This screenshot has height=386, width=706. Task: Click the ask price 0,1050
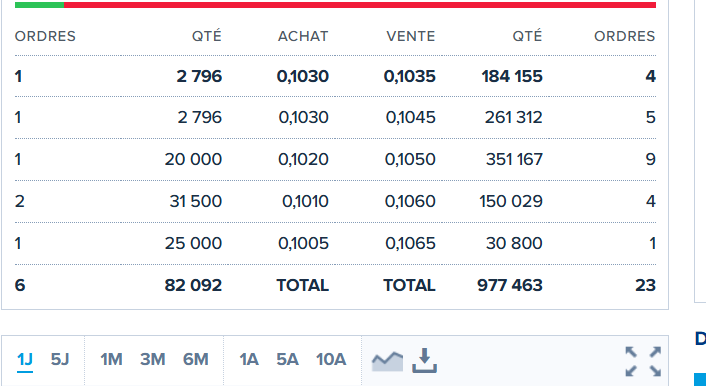click(x=410, y=159)
